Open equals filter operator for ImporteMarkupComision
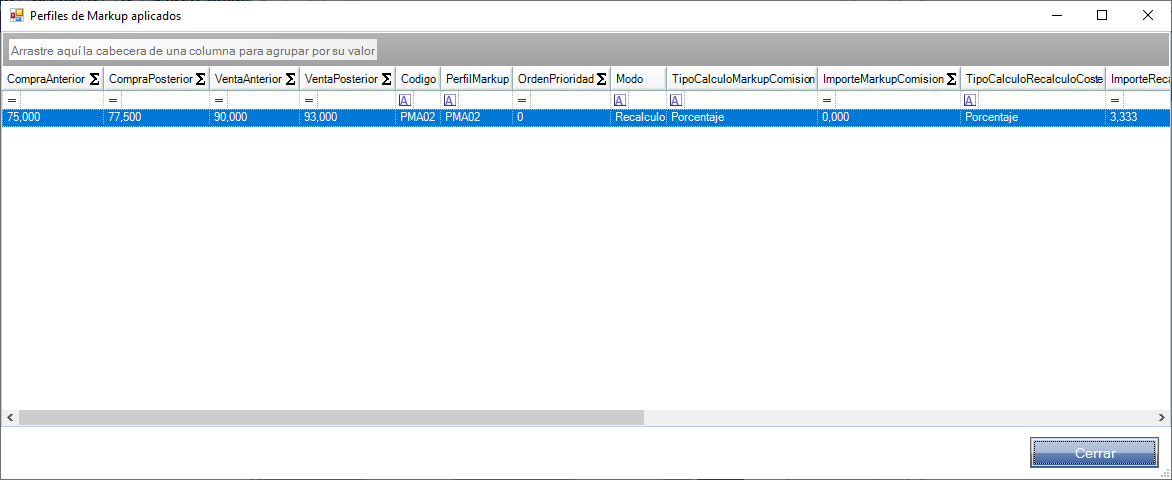Screen dimensions: 1172x480 [827, 100]
